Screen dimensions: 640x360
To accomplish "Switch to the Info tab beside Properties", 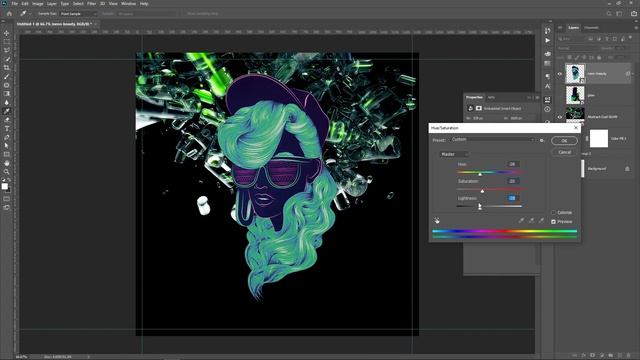I will click(491, 97).
